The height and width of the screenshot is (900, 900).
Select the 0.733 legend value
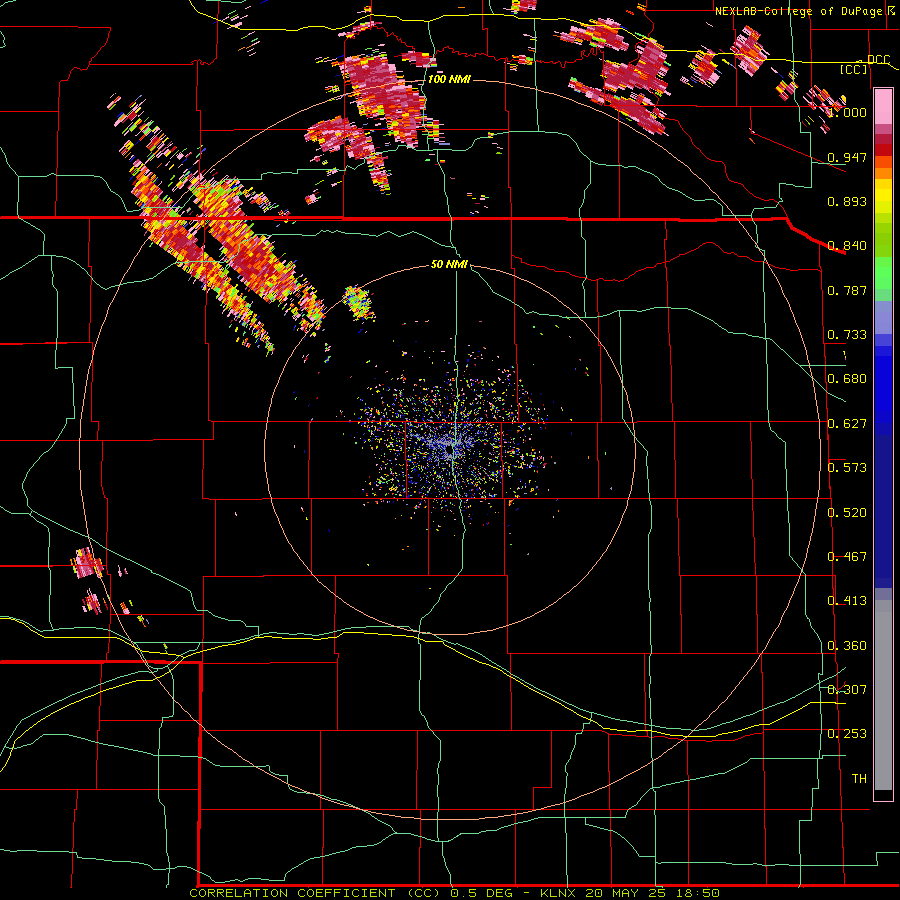coord(847,335)
